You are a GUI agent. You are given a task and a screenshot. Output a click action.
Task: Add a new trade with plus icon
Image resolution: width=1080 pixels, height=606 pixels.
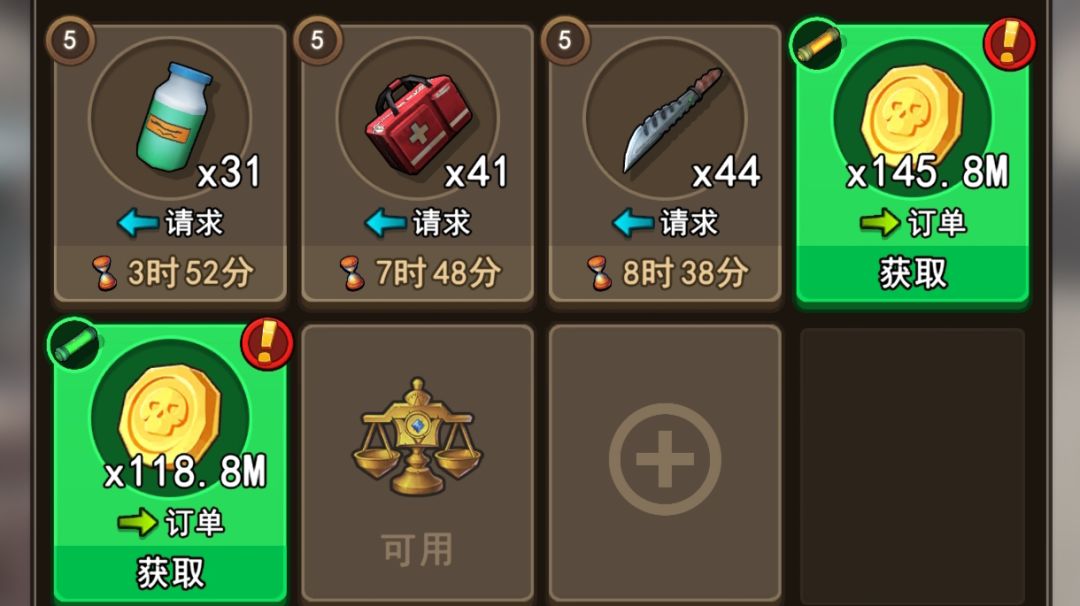point(665,459)
